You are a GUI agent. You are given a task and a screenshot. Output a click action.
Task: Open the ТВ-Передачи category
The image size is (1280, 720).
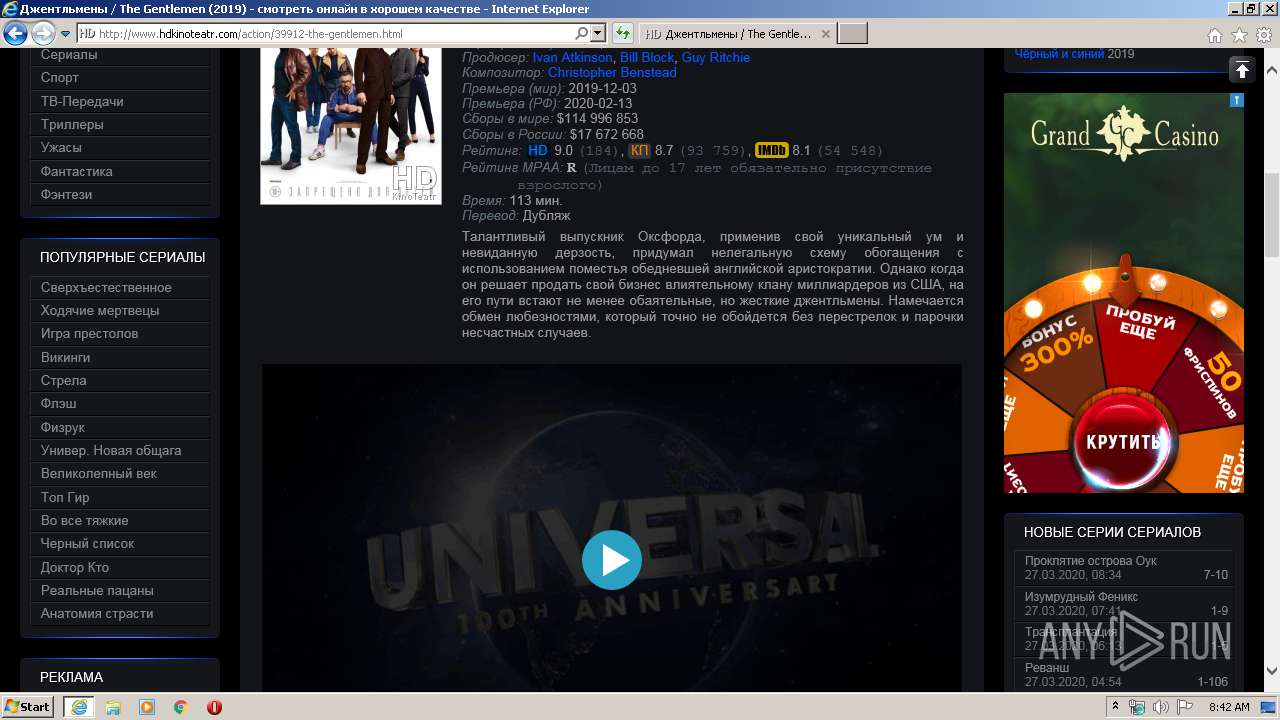click(x=120, y=101)
